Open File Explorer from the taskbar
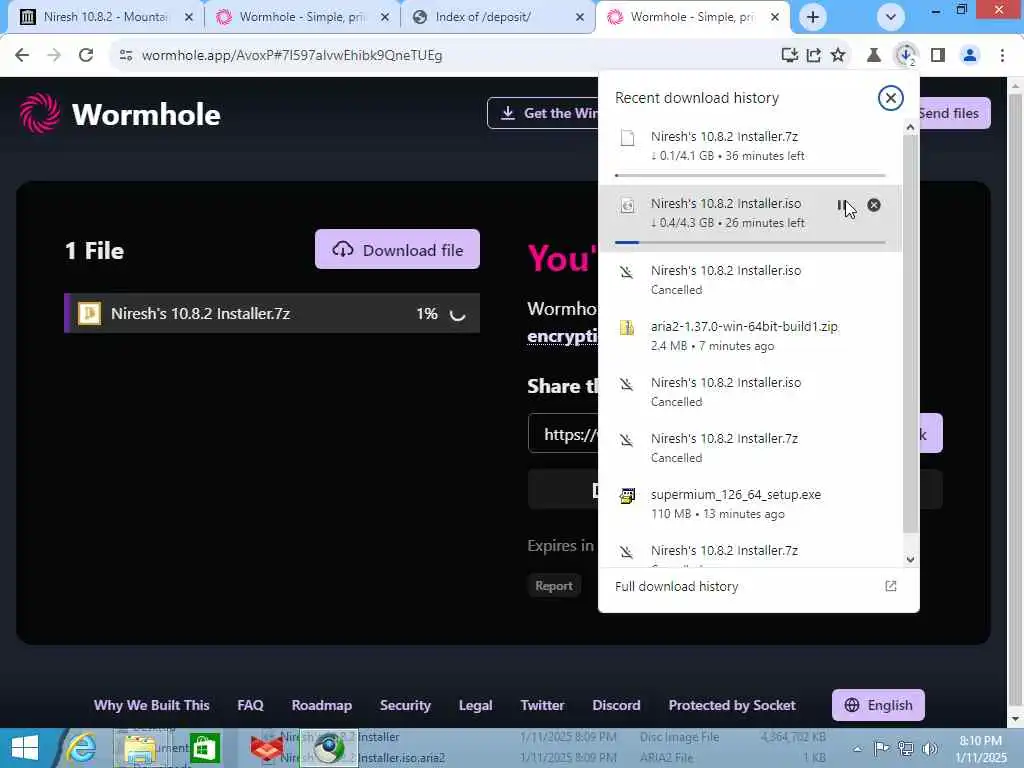 coord(139,749)
